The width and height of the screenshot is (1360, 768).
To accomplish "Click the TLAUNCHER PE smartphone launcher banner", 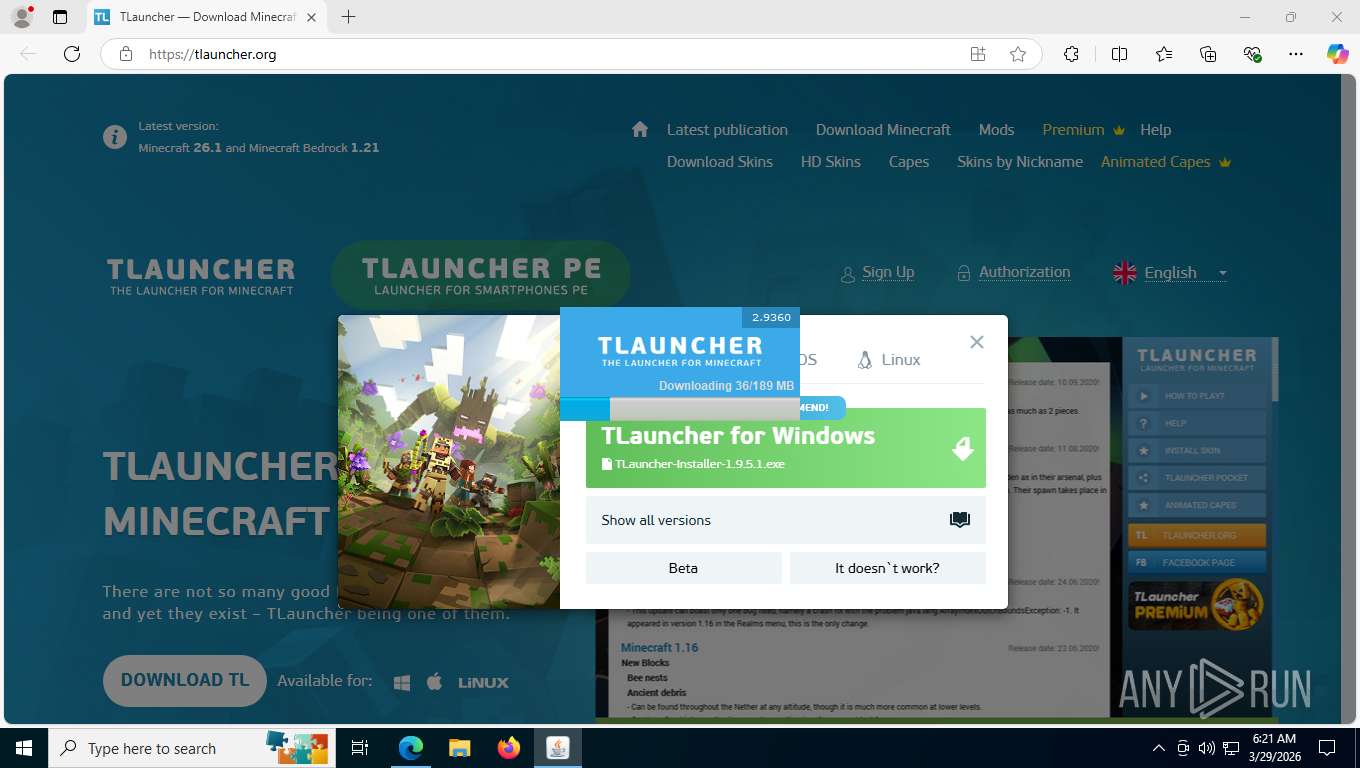I will [481, 274].
